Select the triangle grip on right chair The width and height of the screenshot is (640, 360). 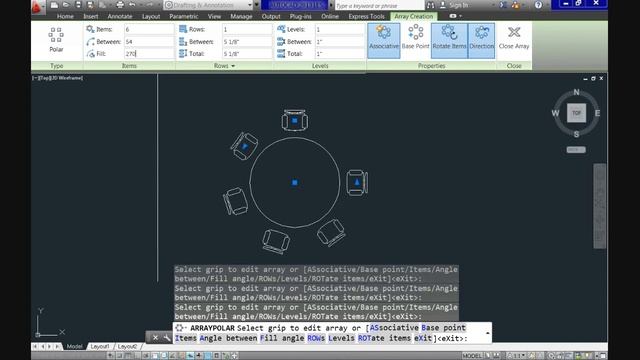pyautogui.click(x=357, y=182)
